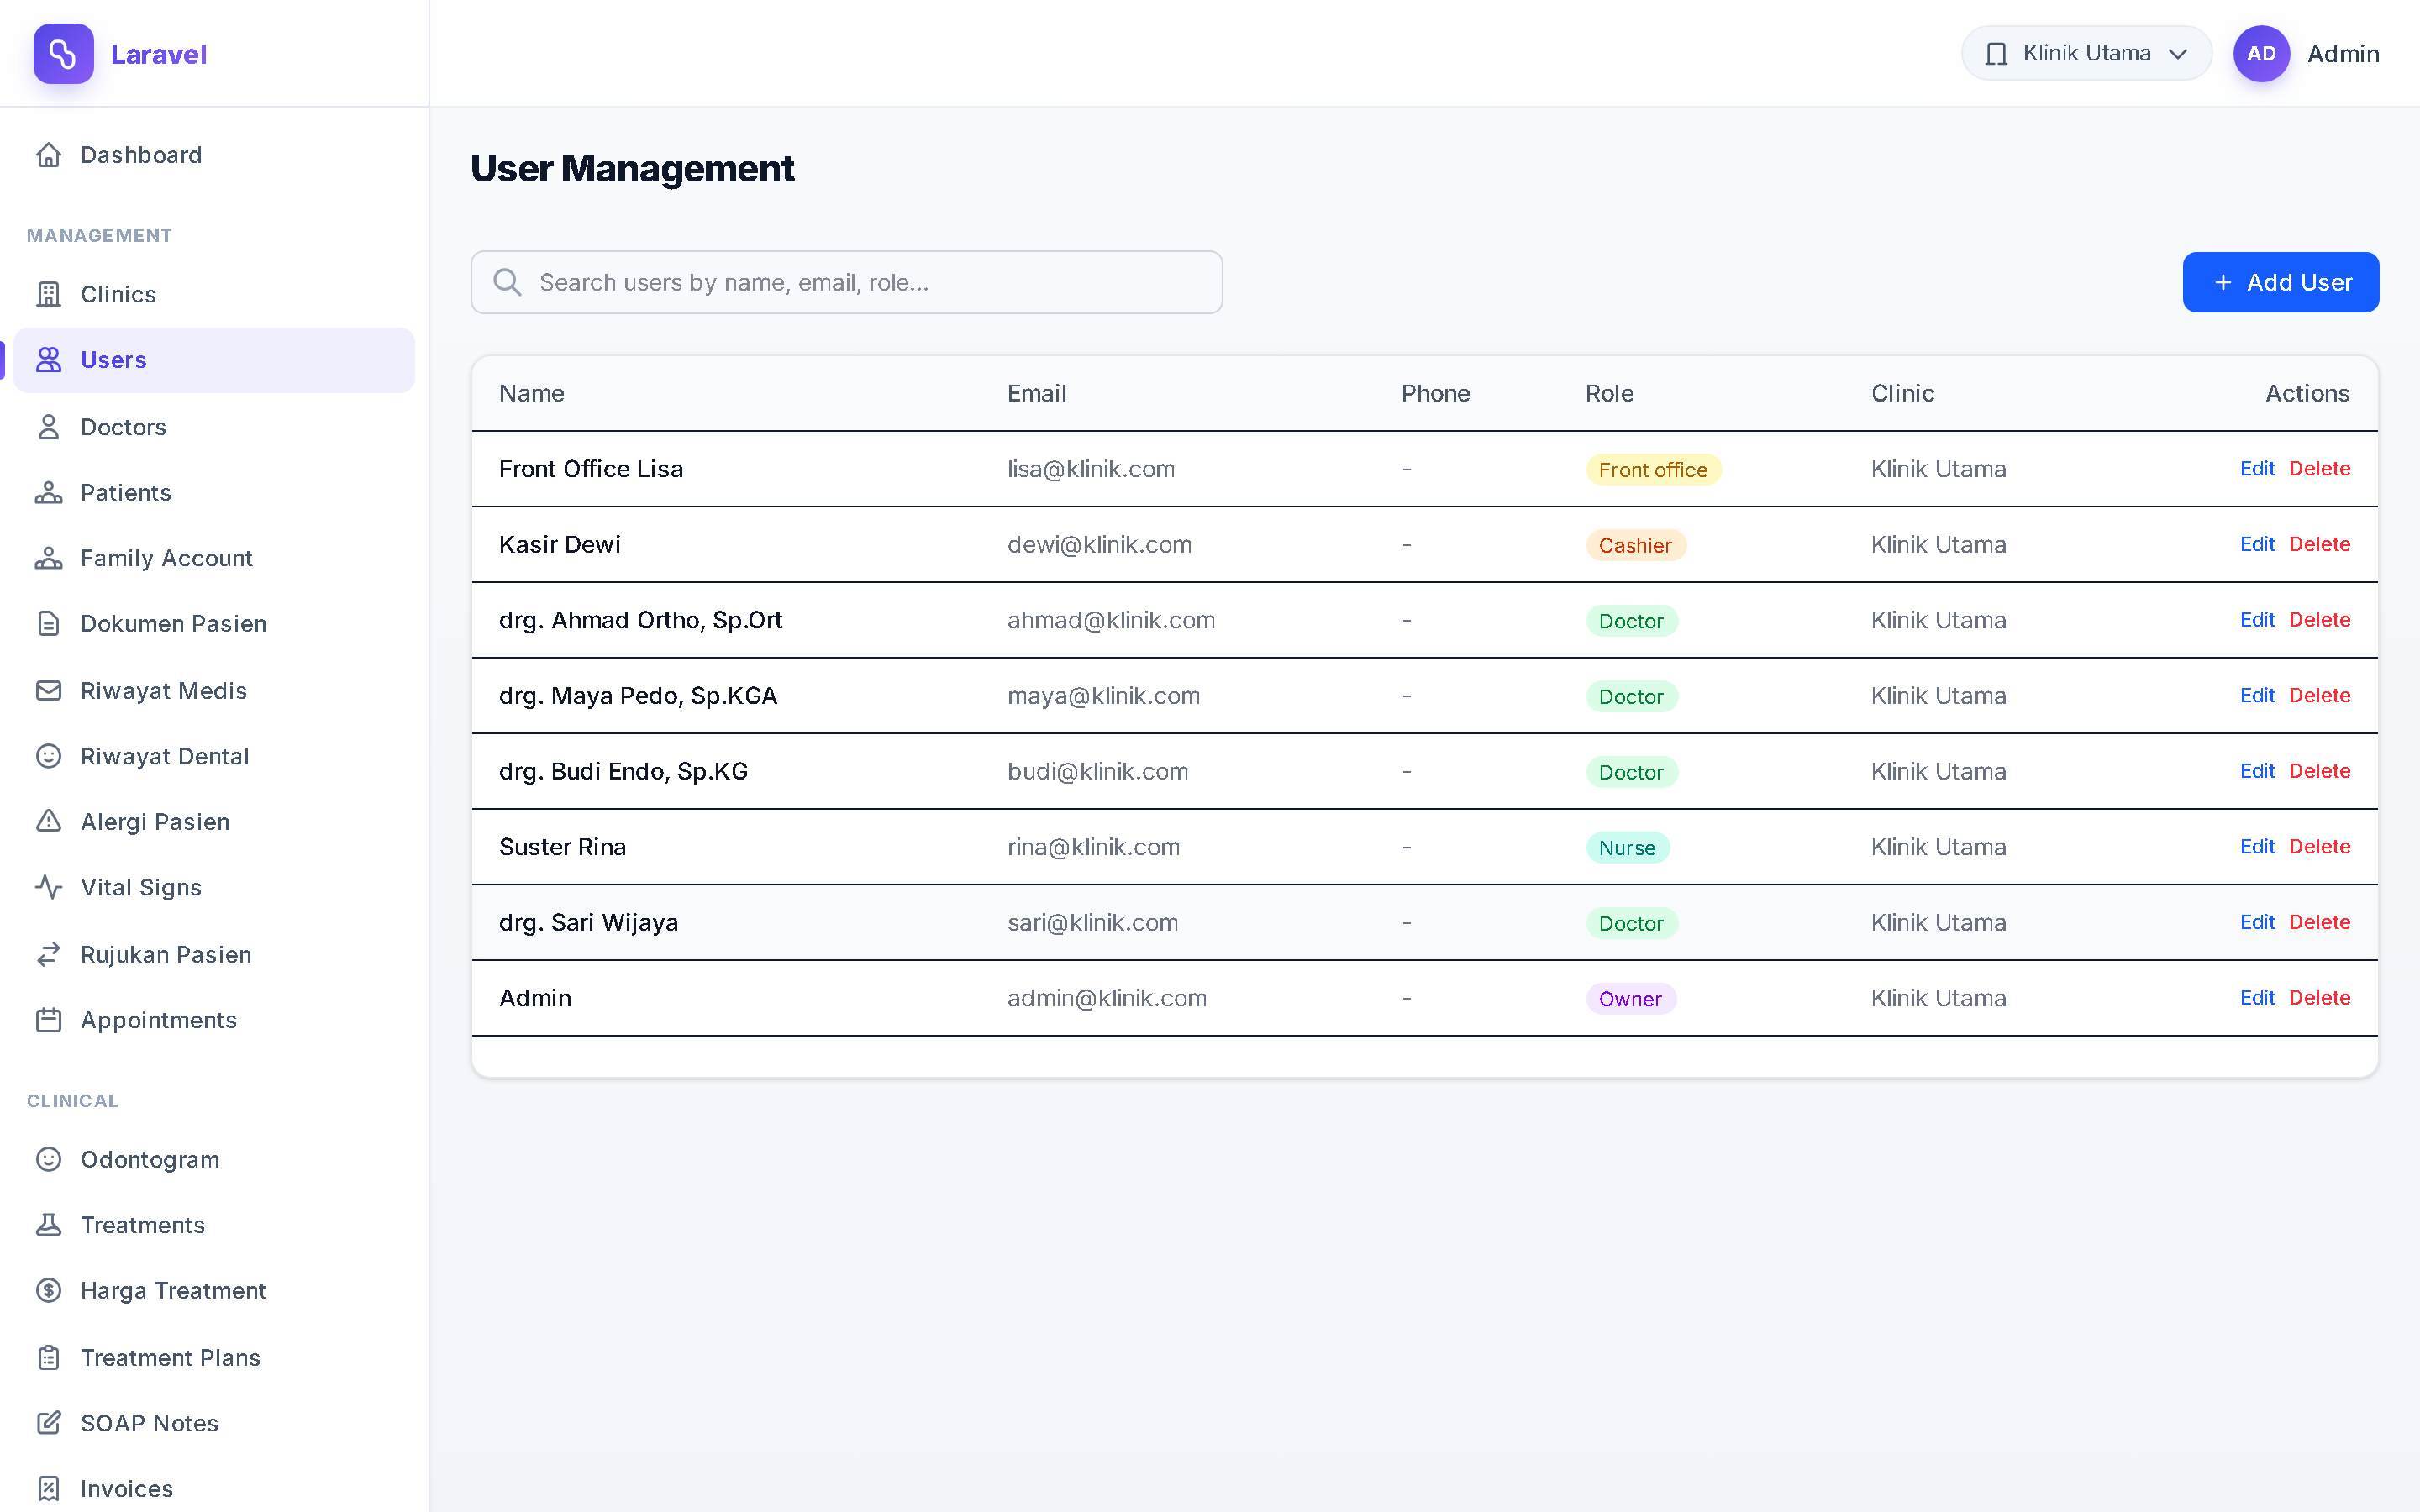Click the name drg. Sari Wijaya
This screenshot has height=1512, width=2420.
point(588,922)
